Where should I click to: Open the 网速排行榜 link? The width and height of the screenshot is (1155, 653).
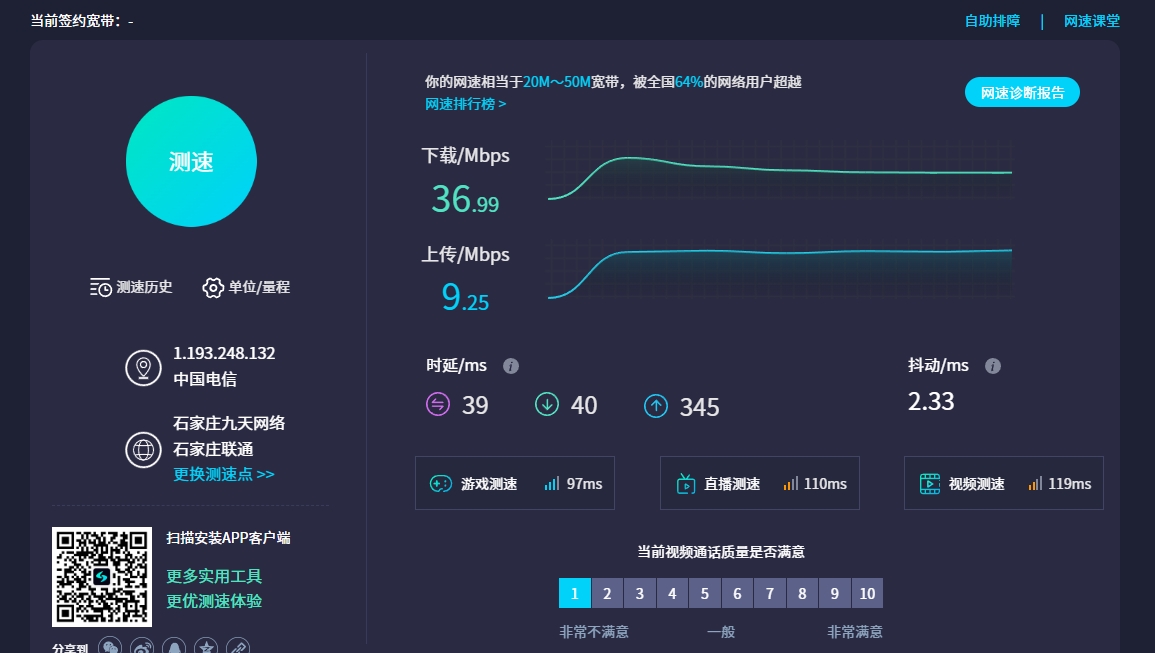click(460, 103)
